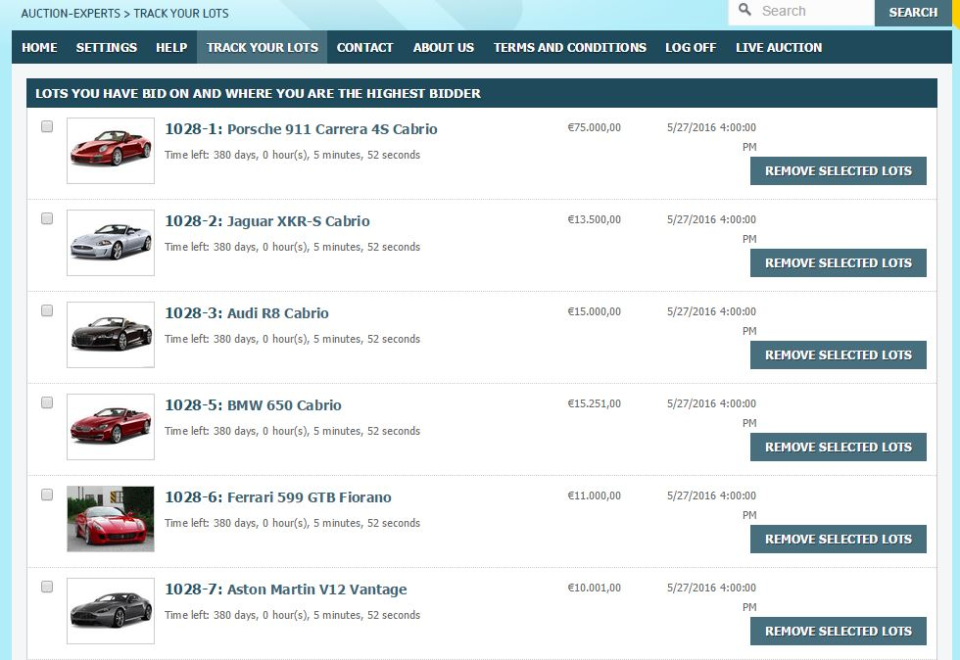This screenshot has width=960, height=660.
Task: Tick the Porsche 911 Carrera checkbox
Action: tap(47, 126)
